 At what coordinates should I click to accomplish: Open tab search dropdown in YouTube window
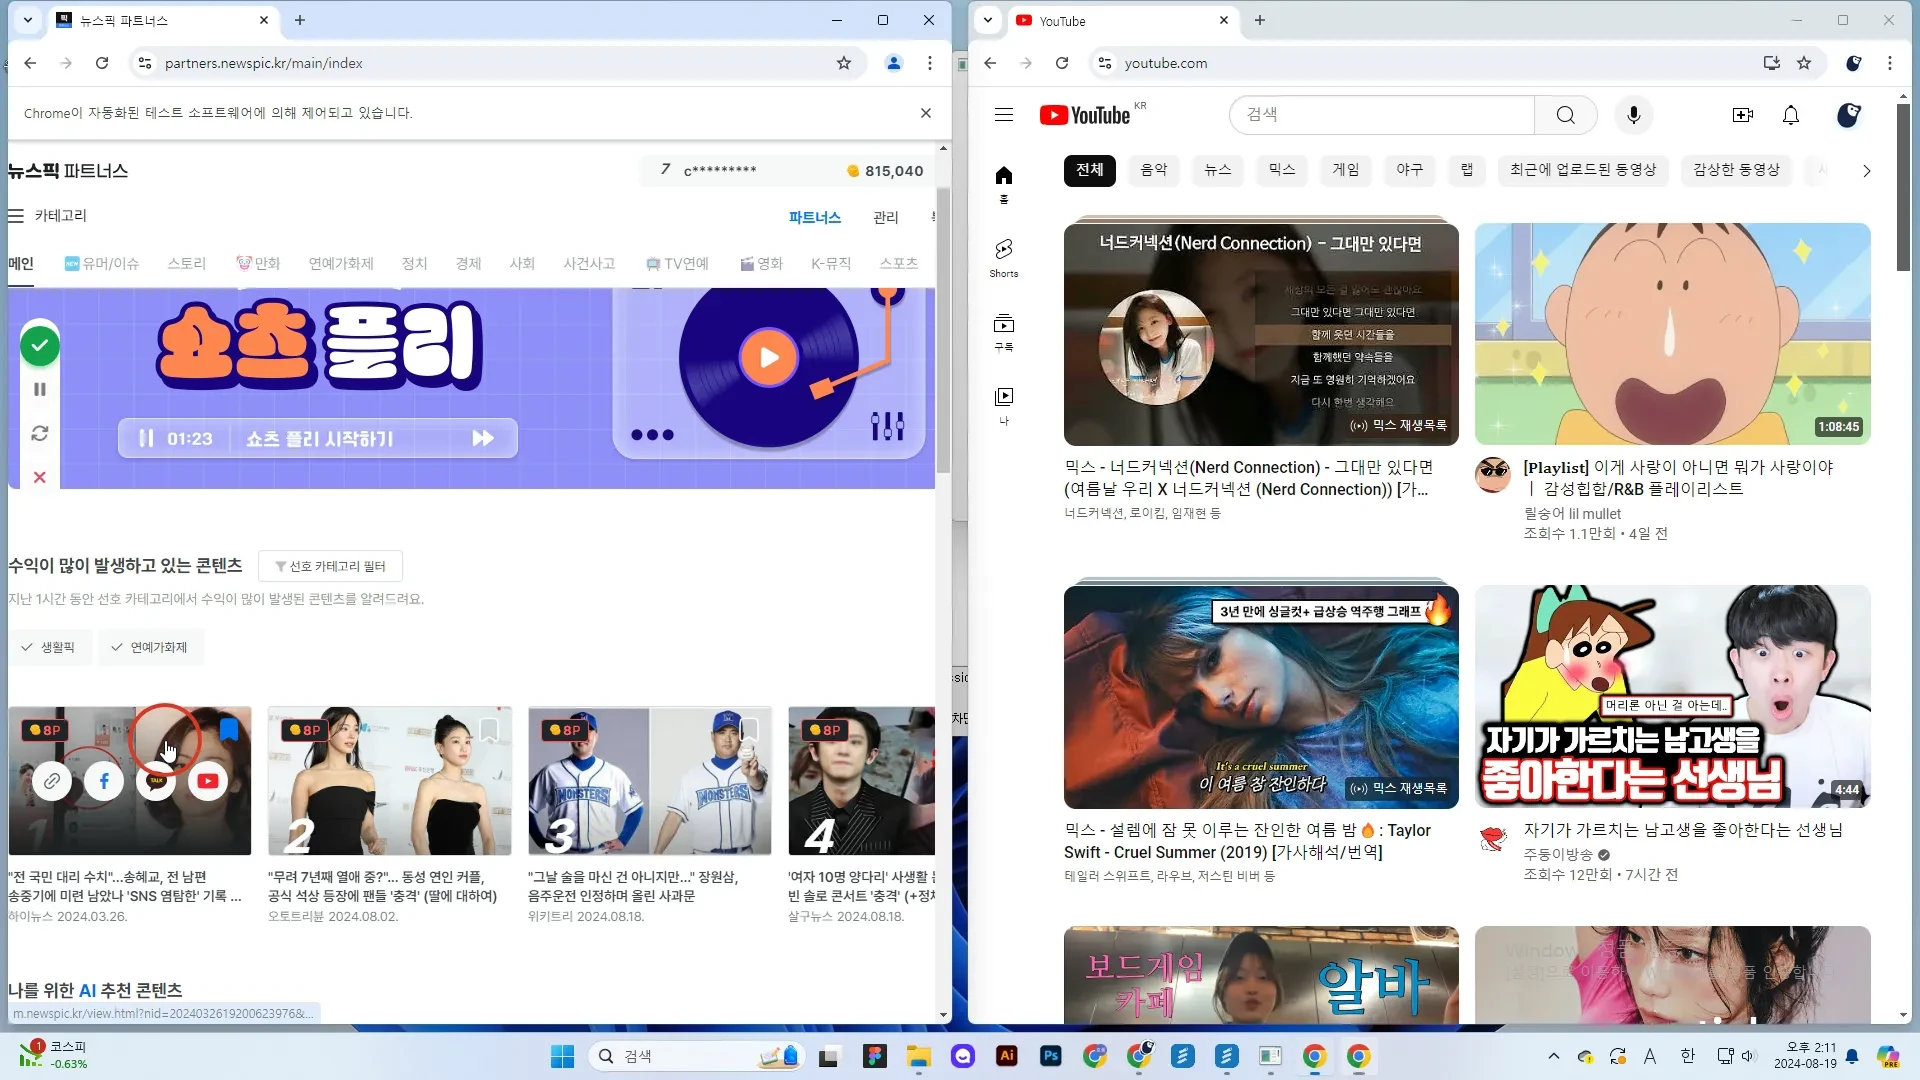click(x=988, y=20)
